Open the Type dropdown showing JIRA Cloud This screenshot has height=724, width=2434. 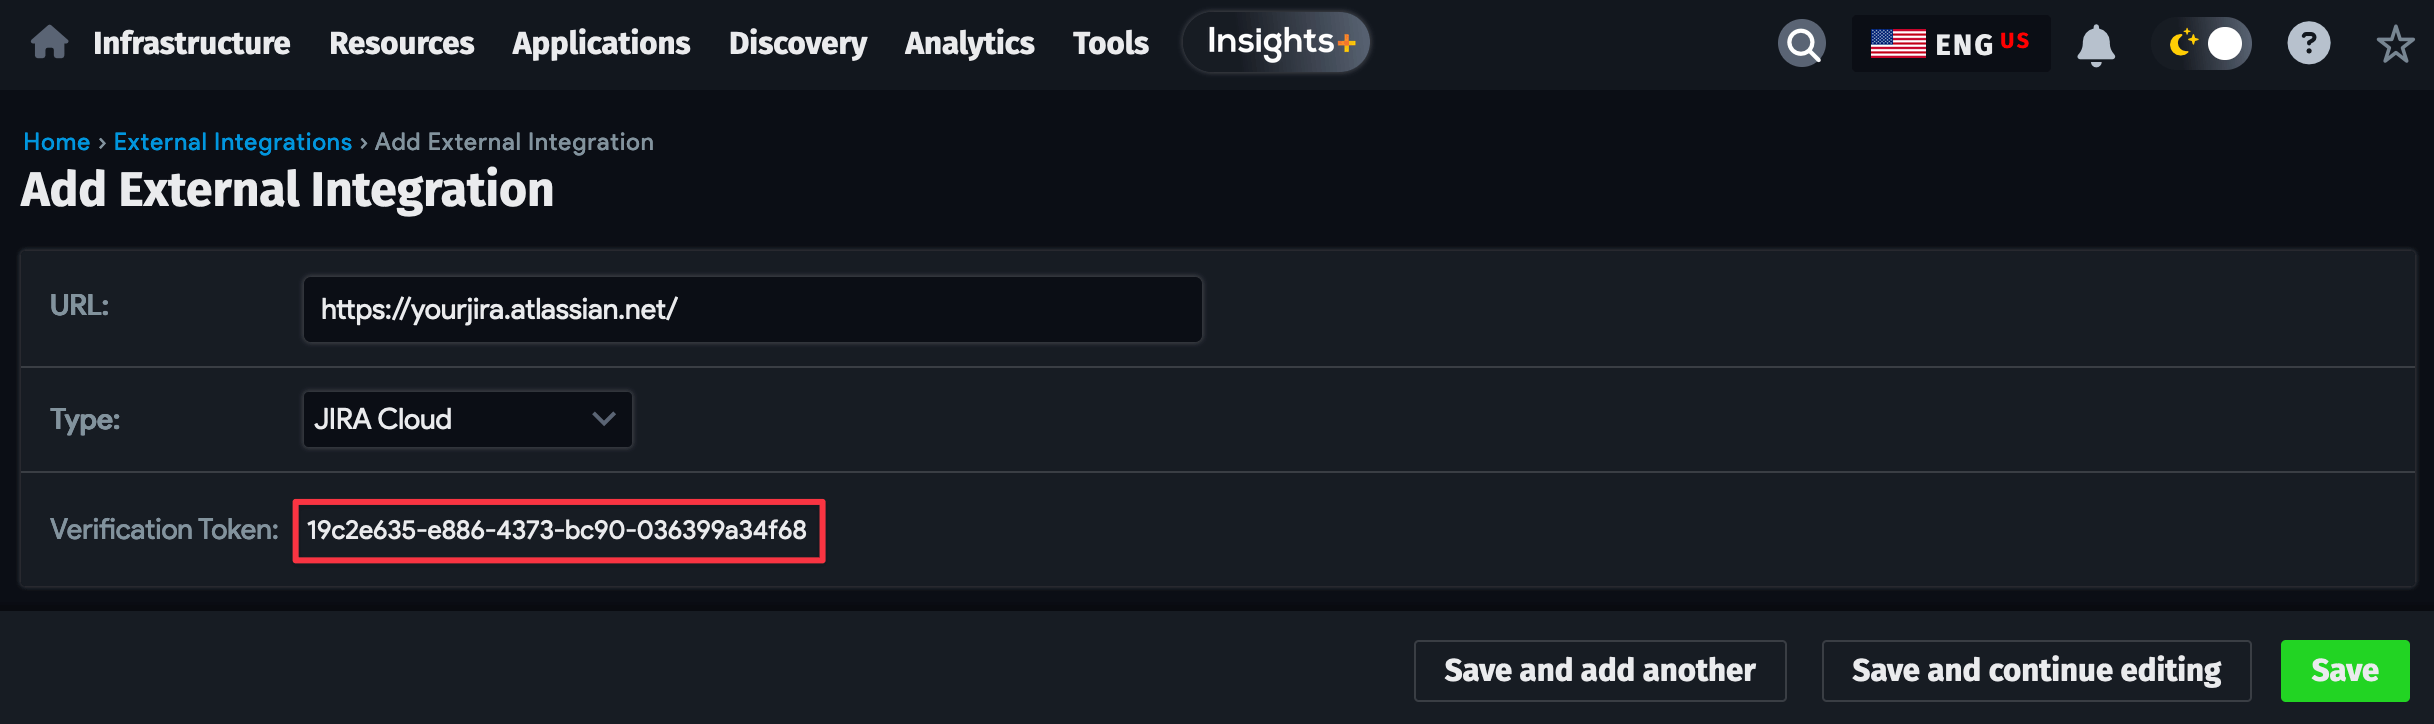pyautogui.click(x=466, y=419)
